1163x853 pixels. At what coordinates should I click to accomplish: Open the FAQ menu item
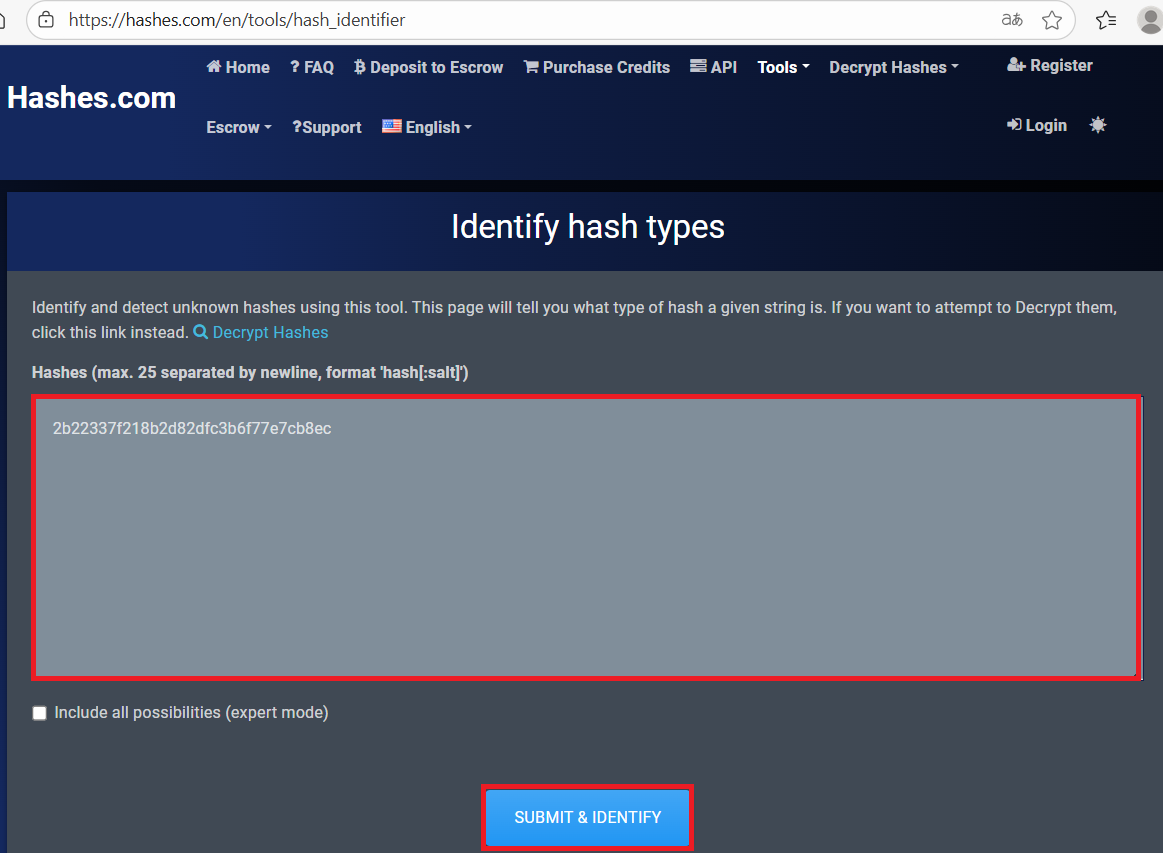312,67
